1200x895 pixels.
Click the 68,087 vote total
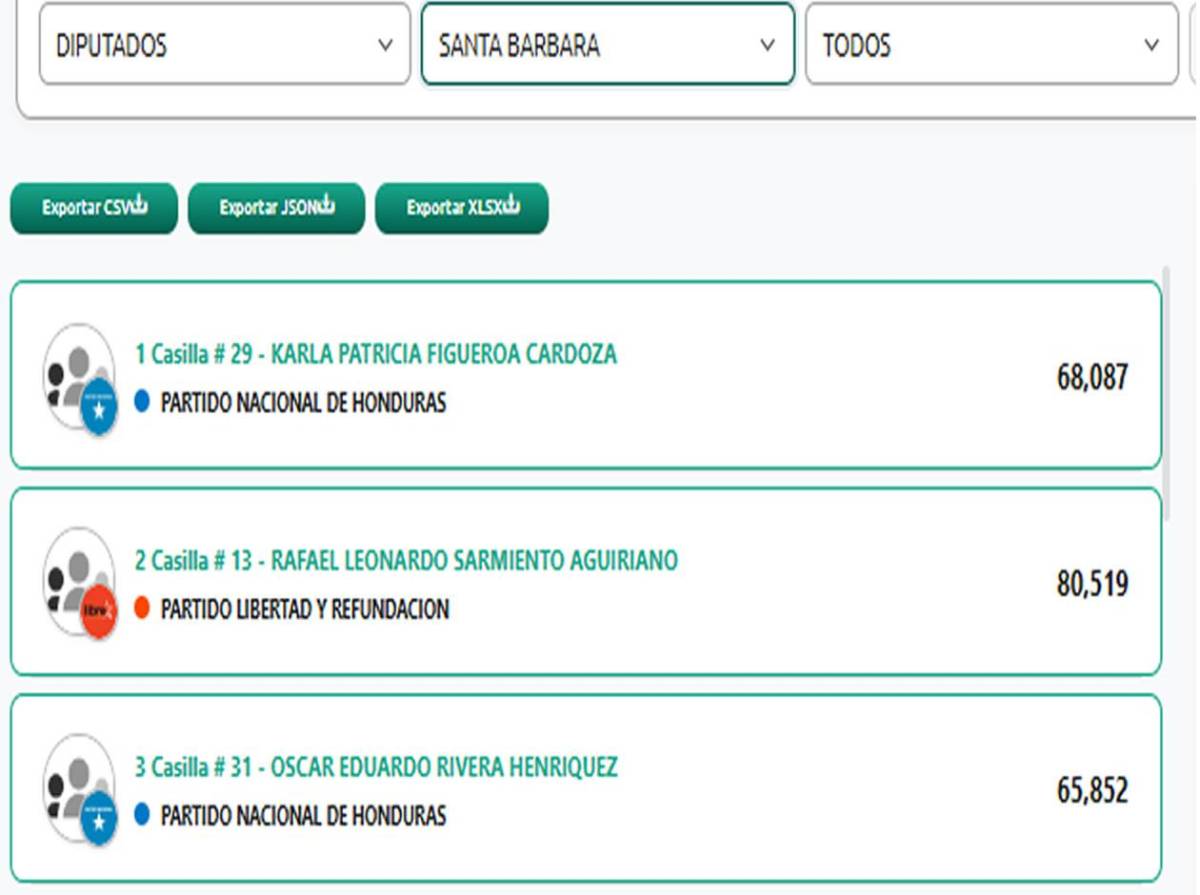(1092, 378)
